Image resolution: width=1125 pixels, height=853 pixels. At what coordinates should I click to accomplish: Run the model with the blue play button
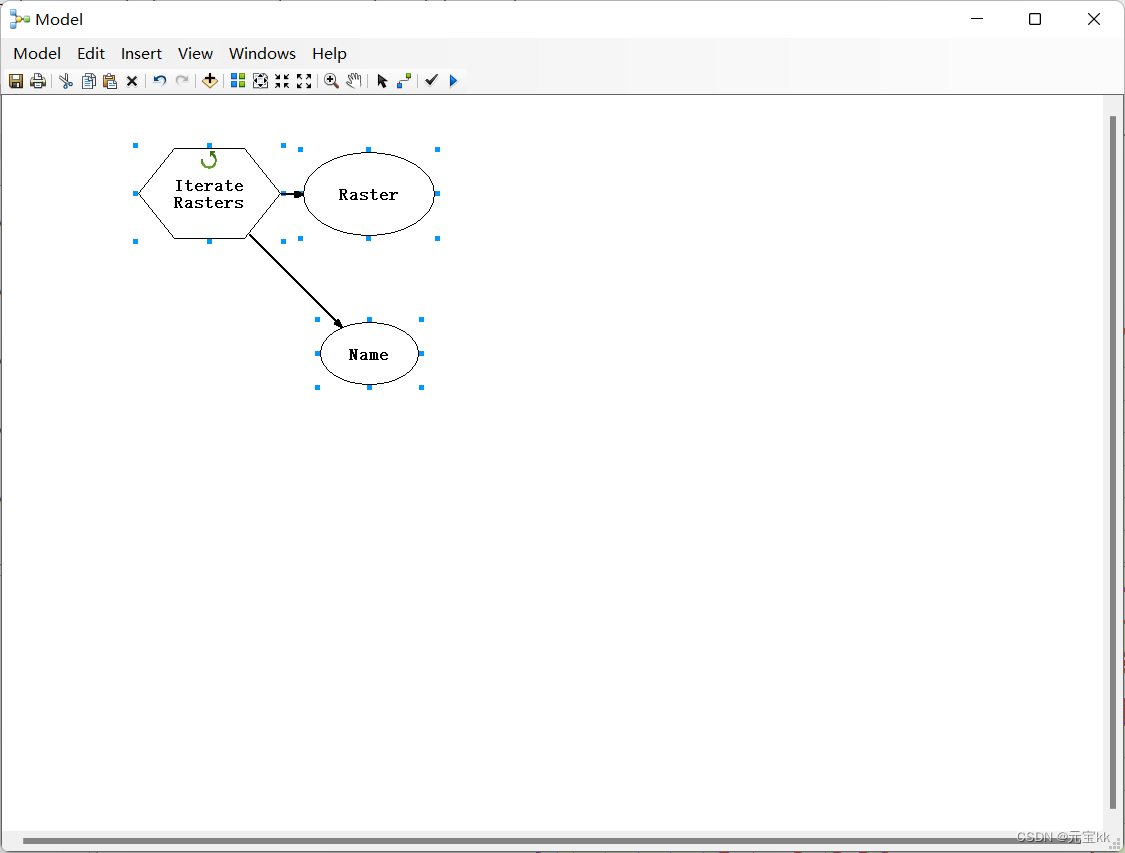click(453, 81)
